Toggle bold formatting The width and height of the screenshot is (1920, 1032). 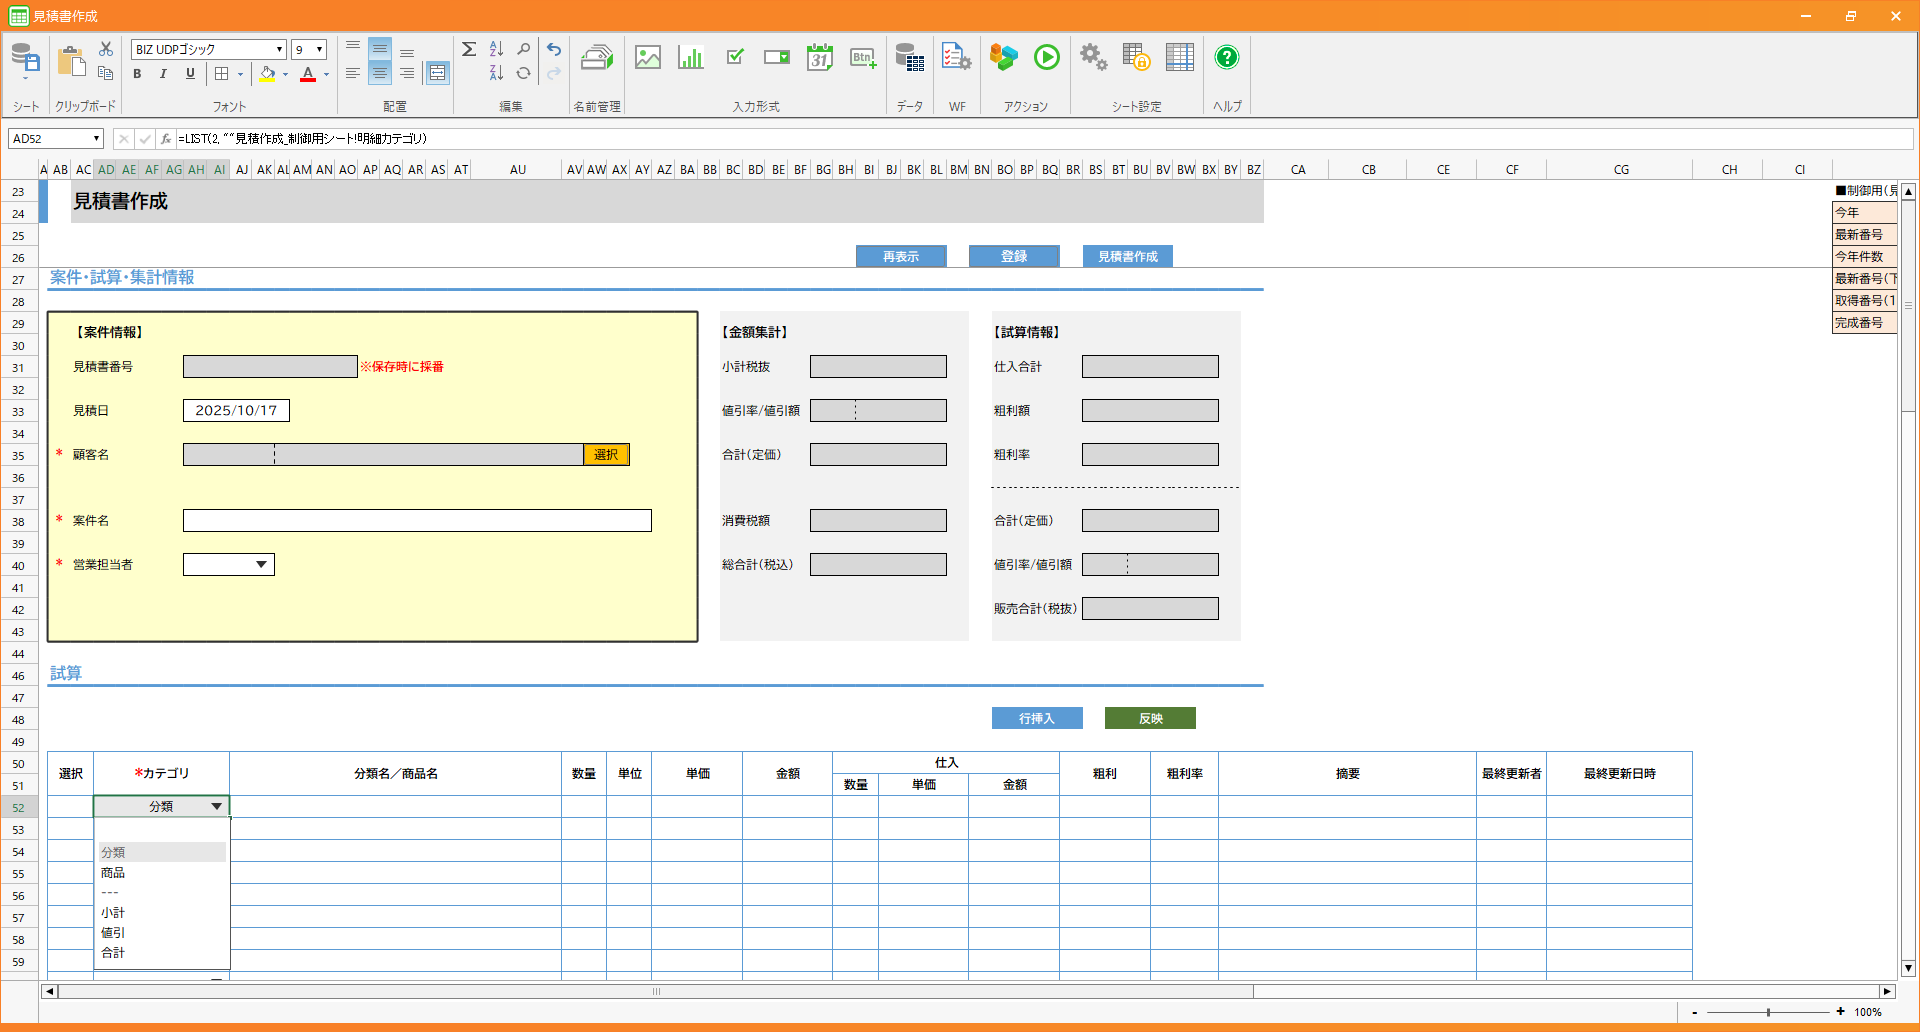tap(137, 74)
